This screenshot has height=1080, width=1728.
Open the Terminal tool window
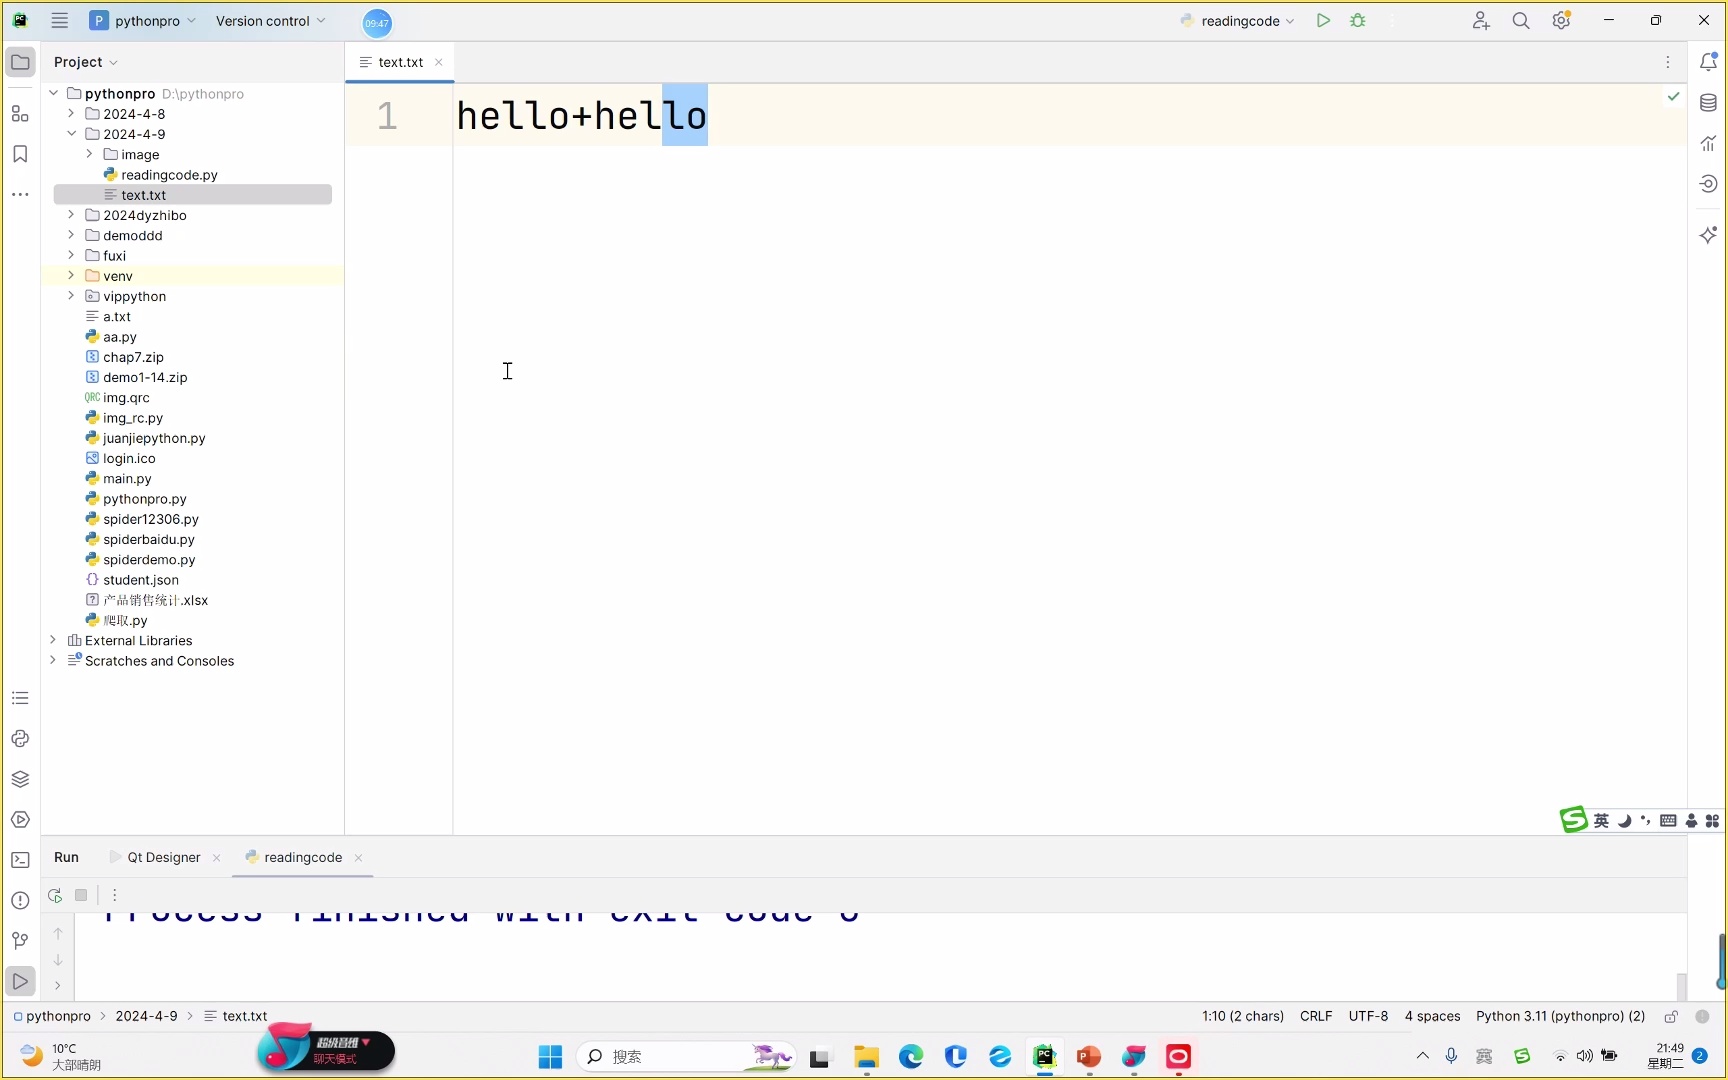[x=20, y=860]
